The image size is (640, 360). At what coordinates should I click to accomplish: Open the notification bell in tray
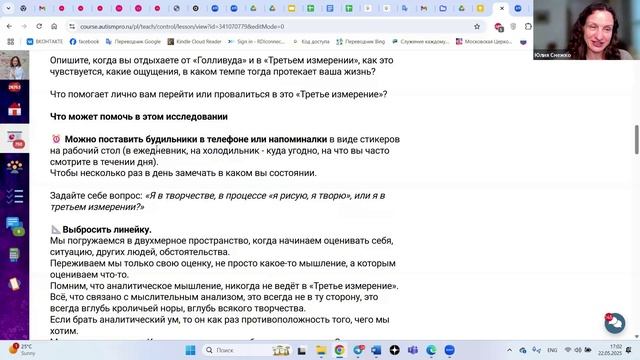click(x=629, y=350)
